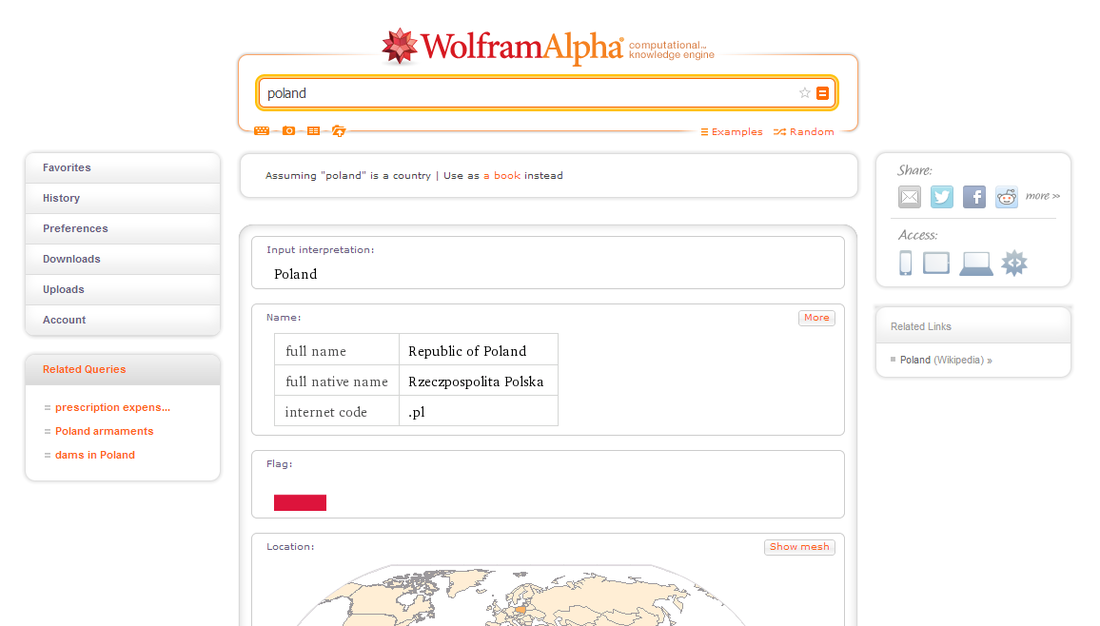Submit the query with orange equals button

click(823, 93)
